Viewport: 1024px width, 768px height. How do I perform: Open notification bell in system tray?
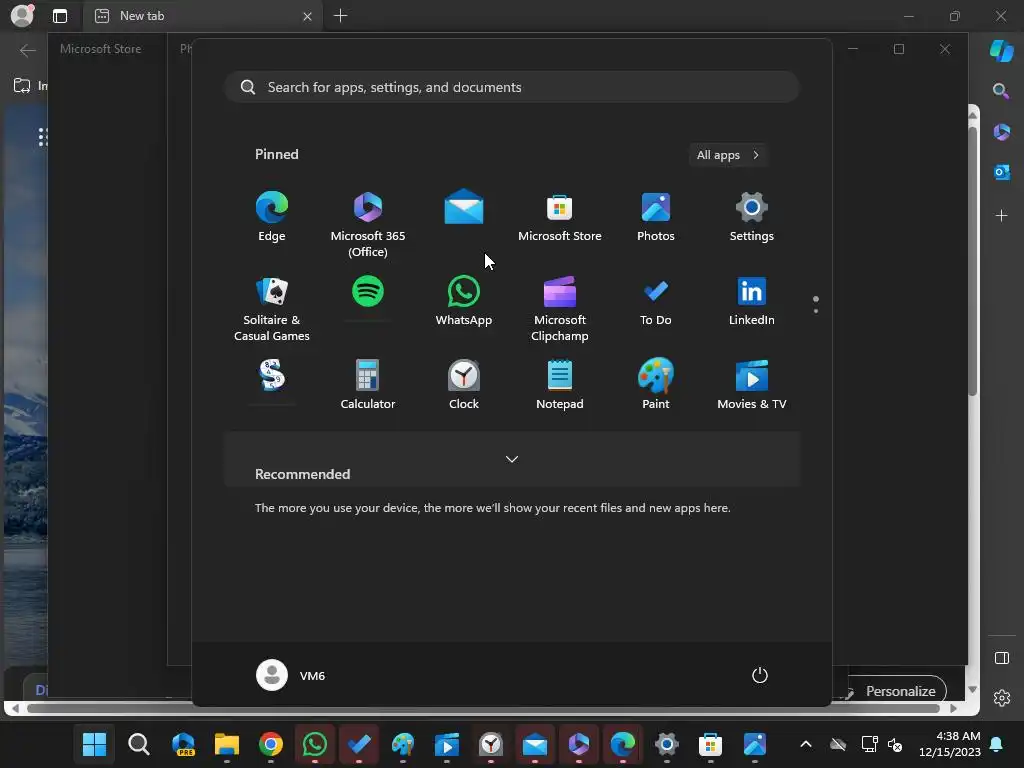(997, 744)
